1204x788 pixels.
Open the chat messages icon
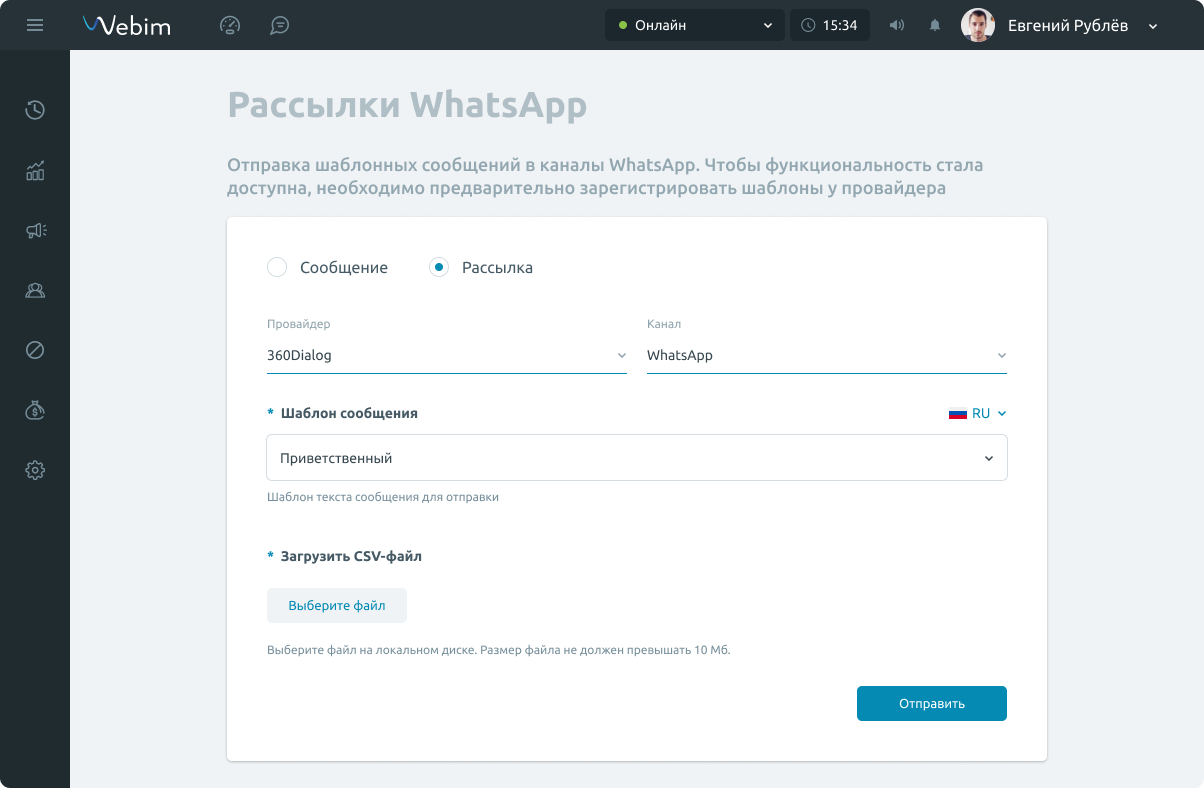pyautogui.click(x=280, y=26)
